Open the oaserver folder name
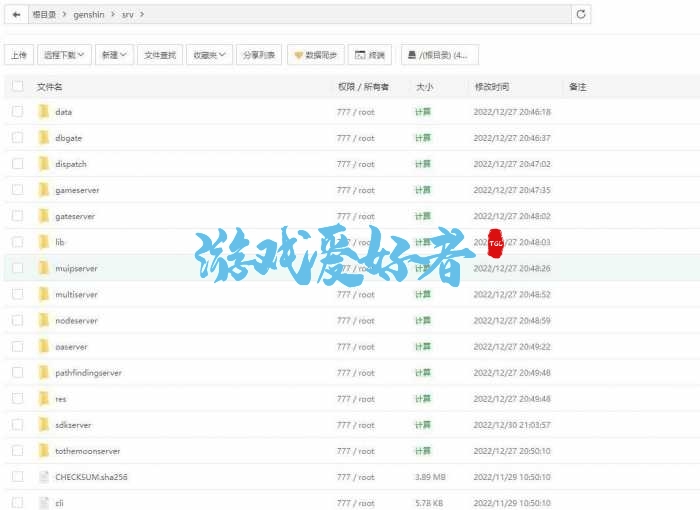The image size is (700, 510). click(71, 347)
